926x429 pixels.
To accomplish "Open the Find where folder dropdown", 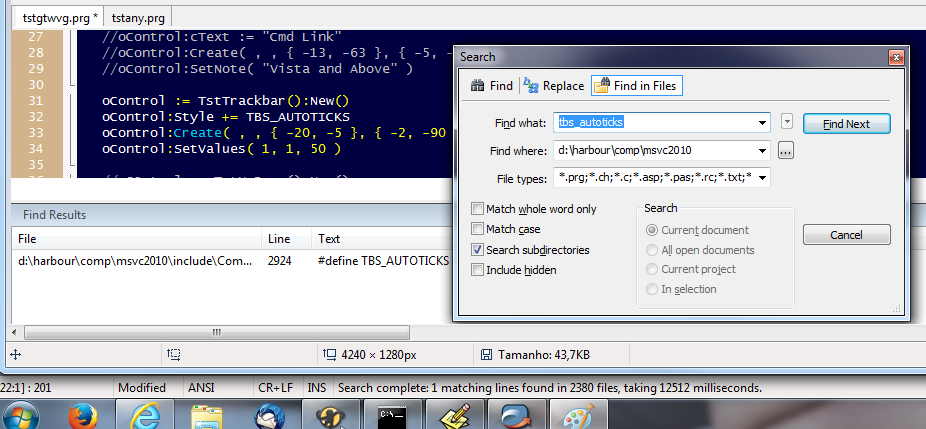I will (764, 151).
